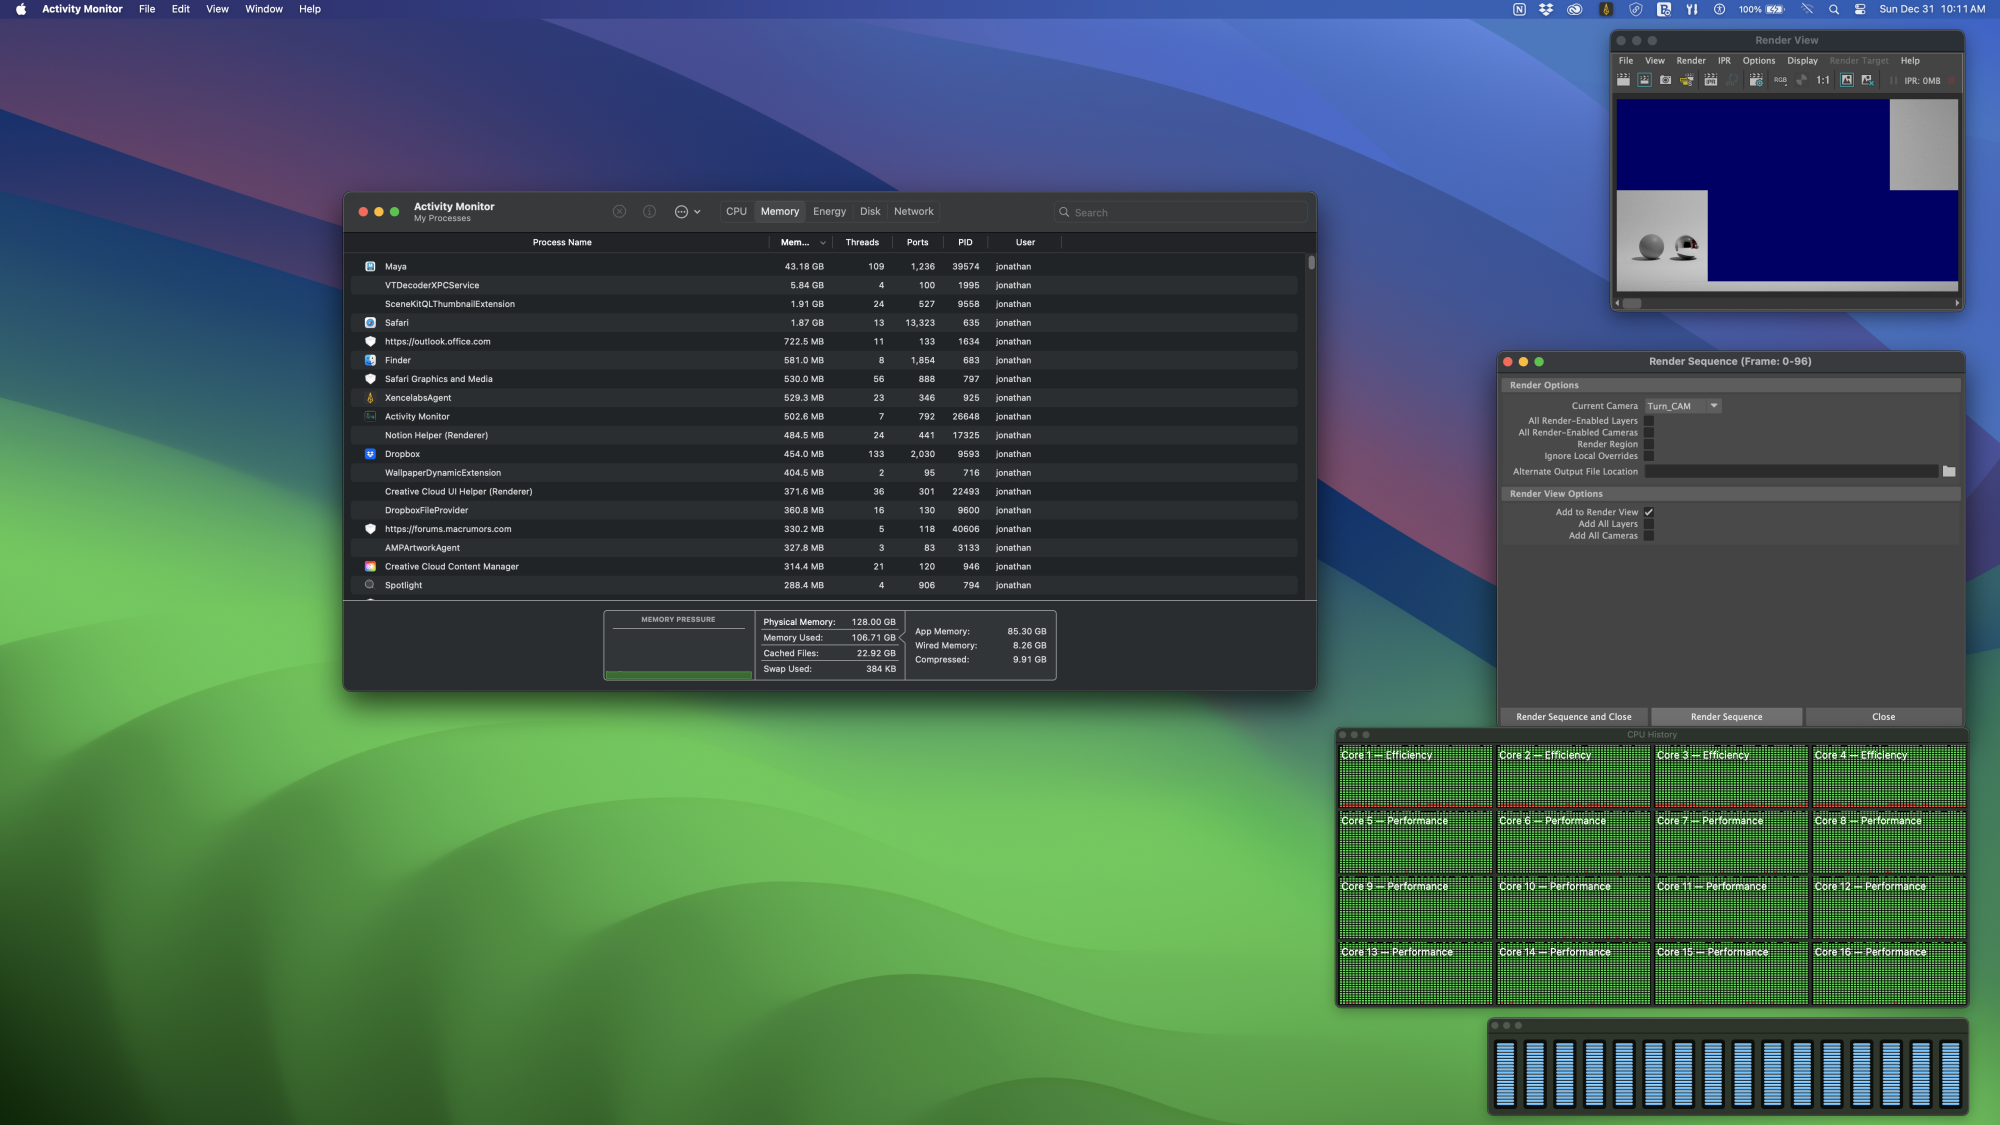2000x1125 pixels.
Task: Uncheck Add to Render View checkbox
Action: [1649, 512]
